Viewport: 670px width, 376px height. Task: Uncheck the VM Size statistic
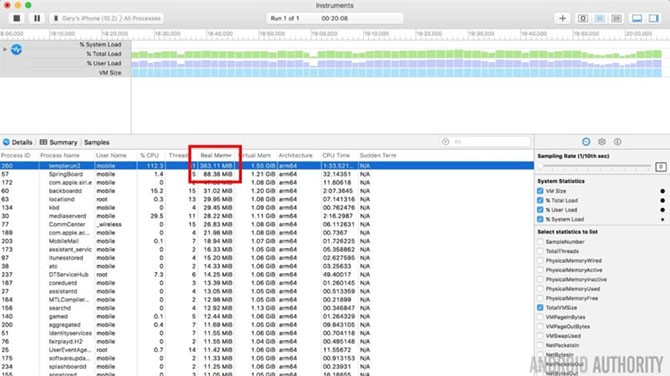(540, 191)
